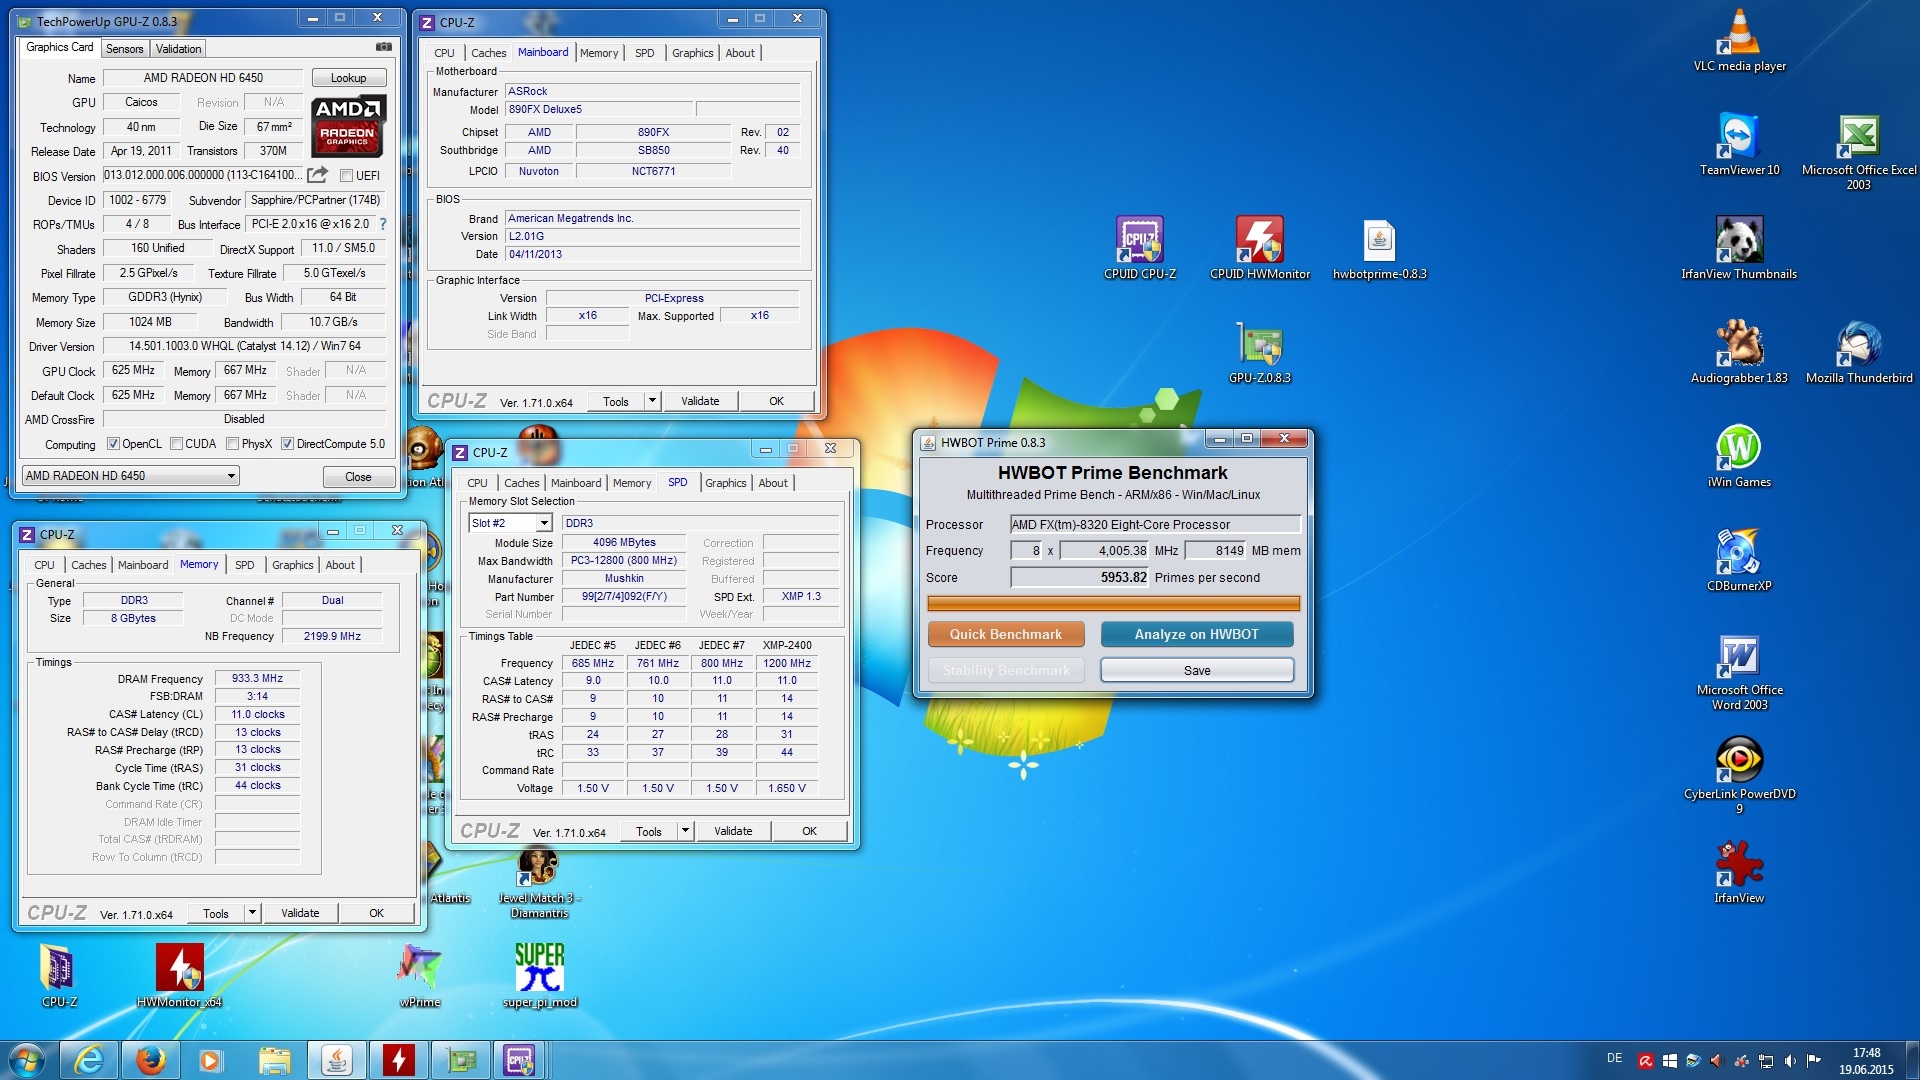Toggle DirectCompute 5.0 checkbox

click(x=287, y=444)
